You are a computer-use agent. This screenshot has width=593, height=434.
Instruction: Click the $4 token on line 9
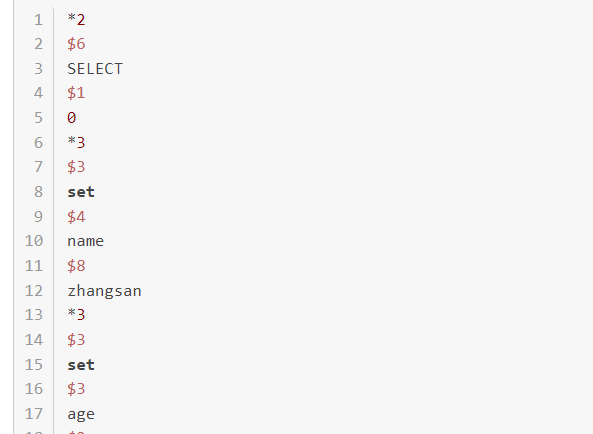click(x=76, y=217)
